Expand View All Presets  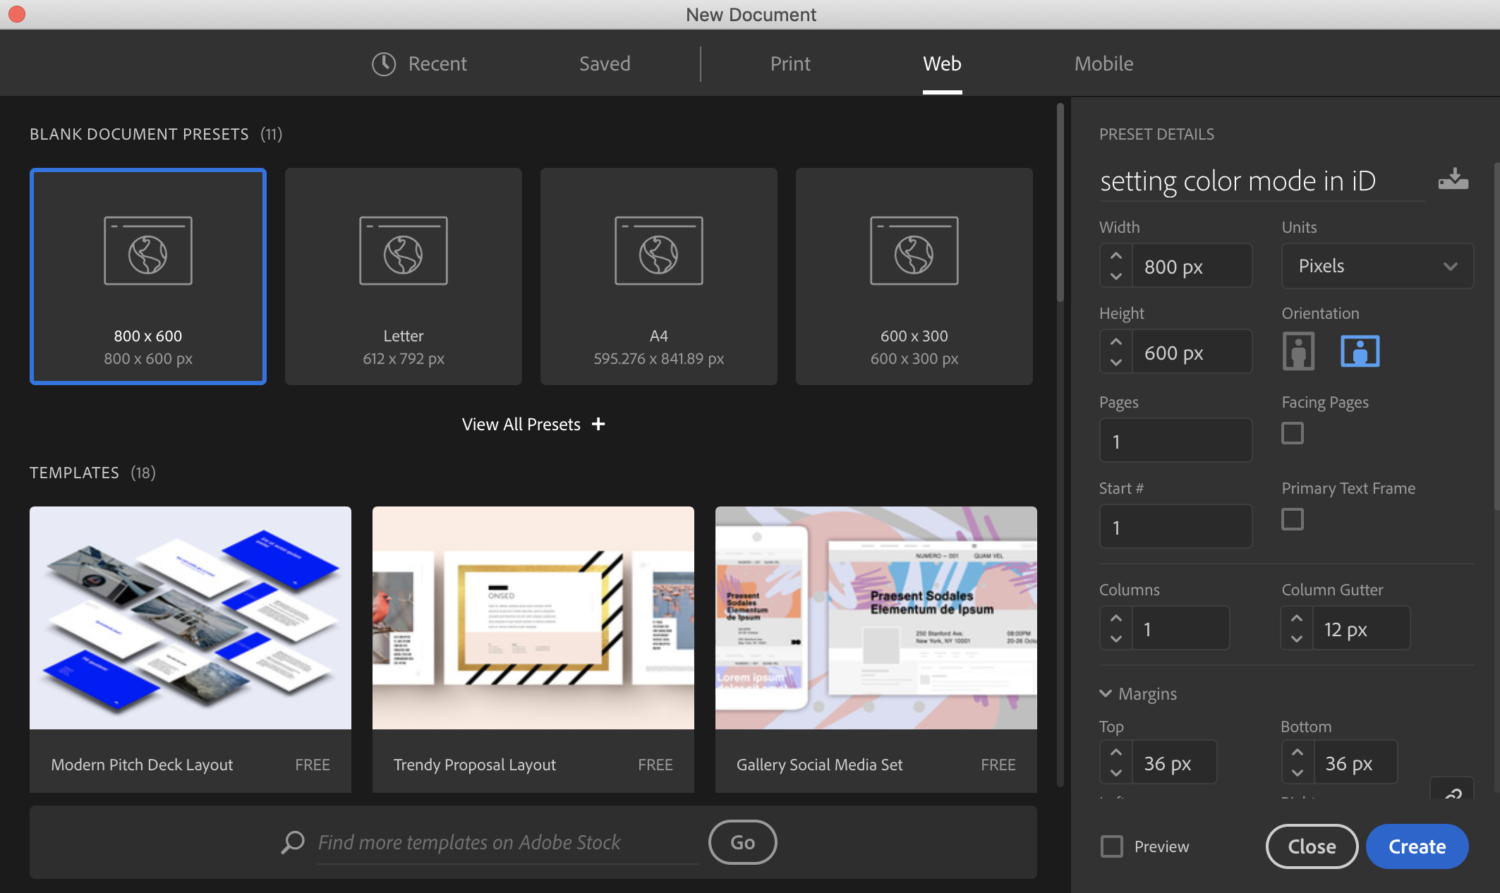tap(533, 424)
